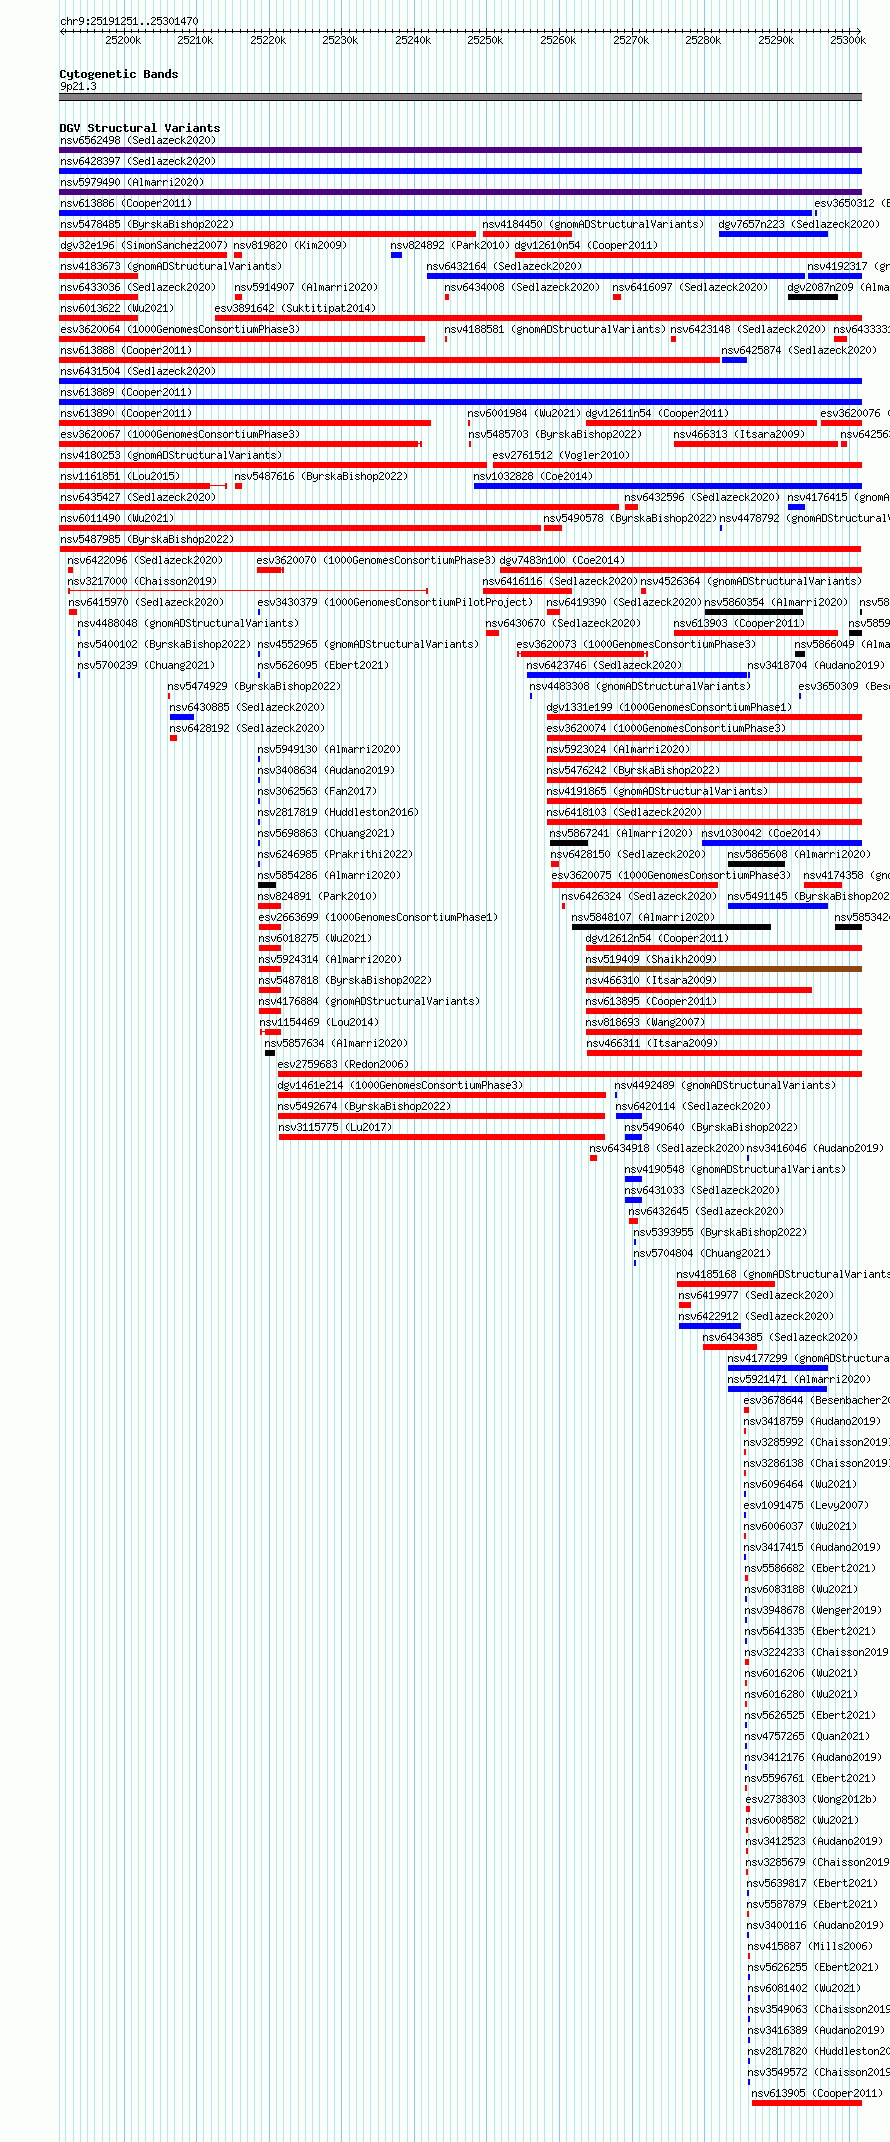Open nsv6001984 (Wu2021) variant
The height and width of the screenshot is (2142, 890).
[x=524, y=413]
